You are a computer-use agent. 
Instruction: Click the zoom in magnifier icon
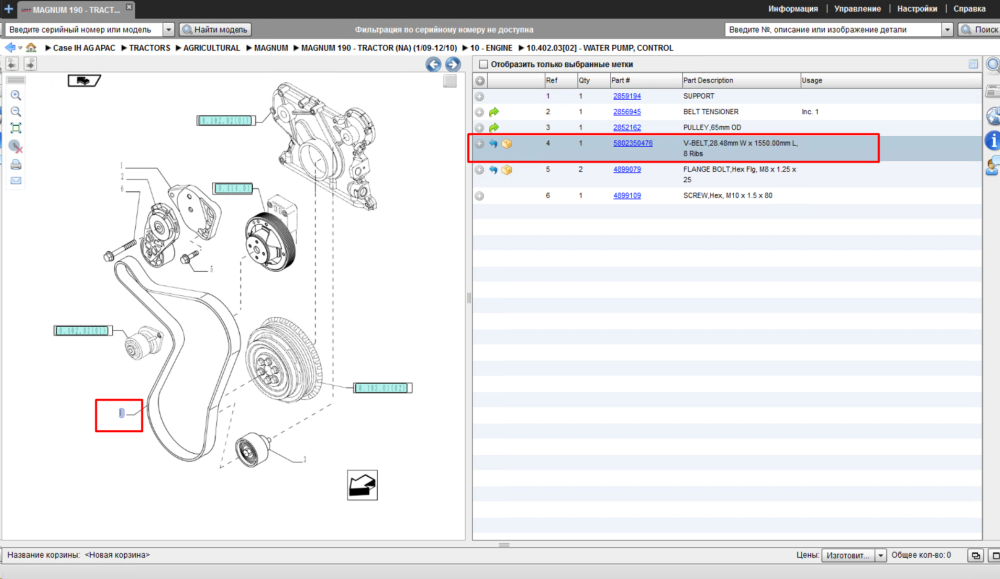pos(16,96)
